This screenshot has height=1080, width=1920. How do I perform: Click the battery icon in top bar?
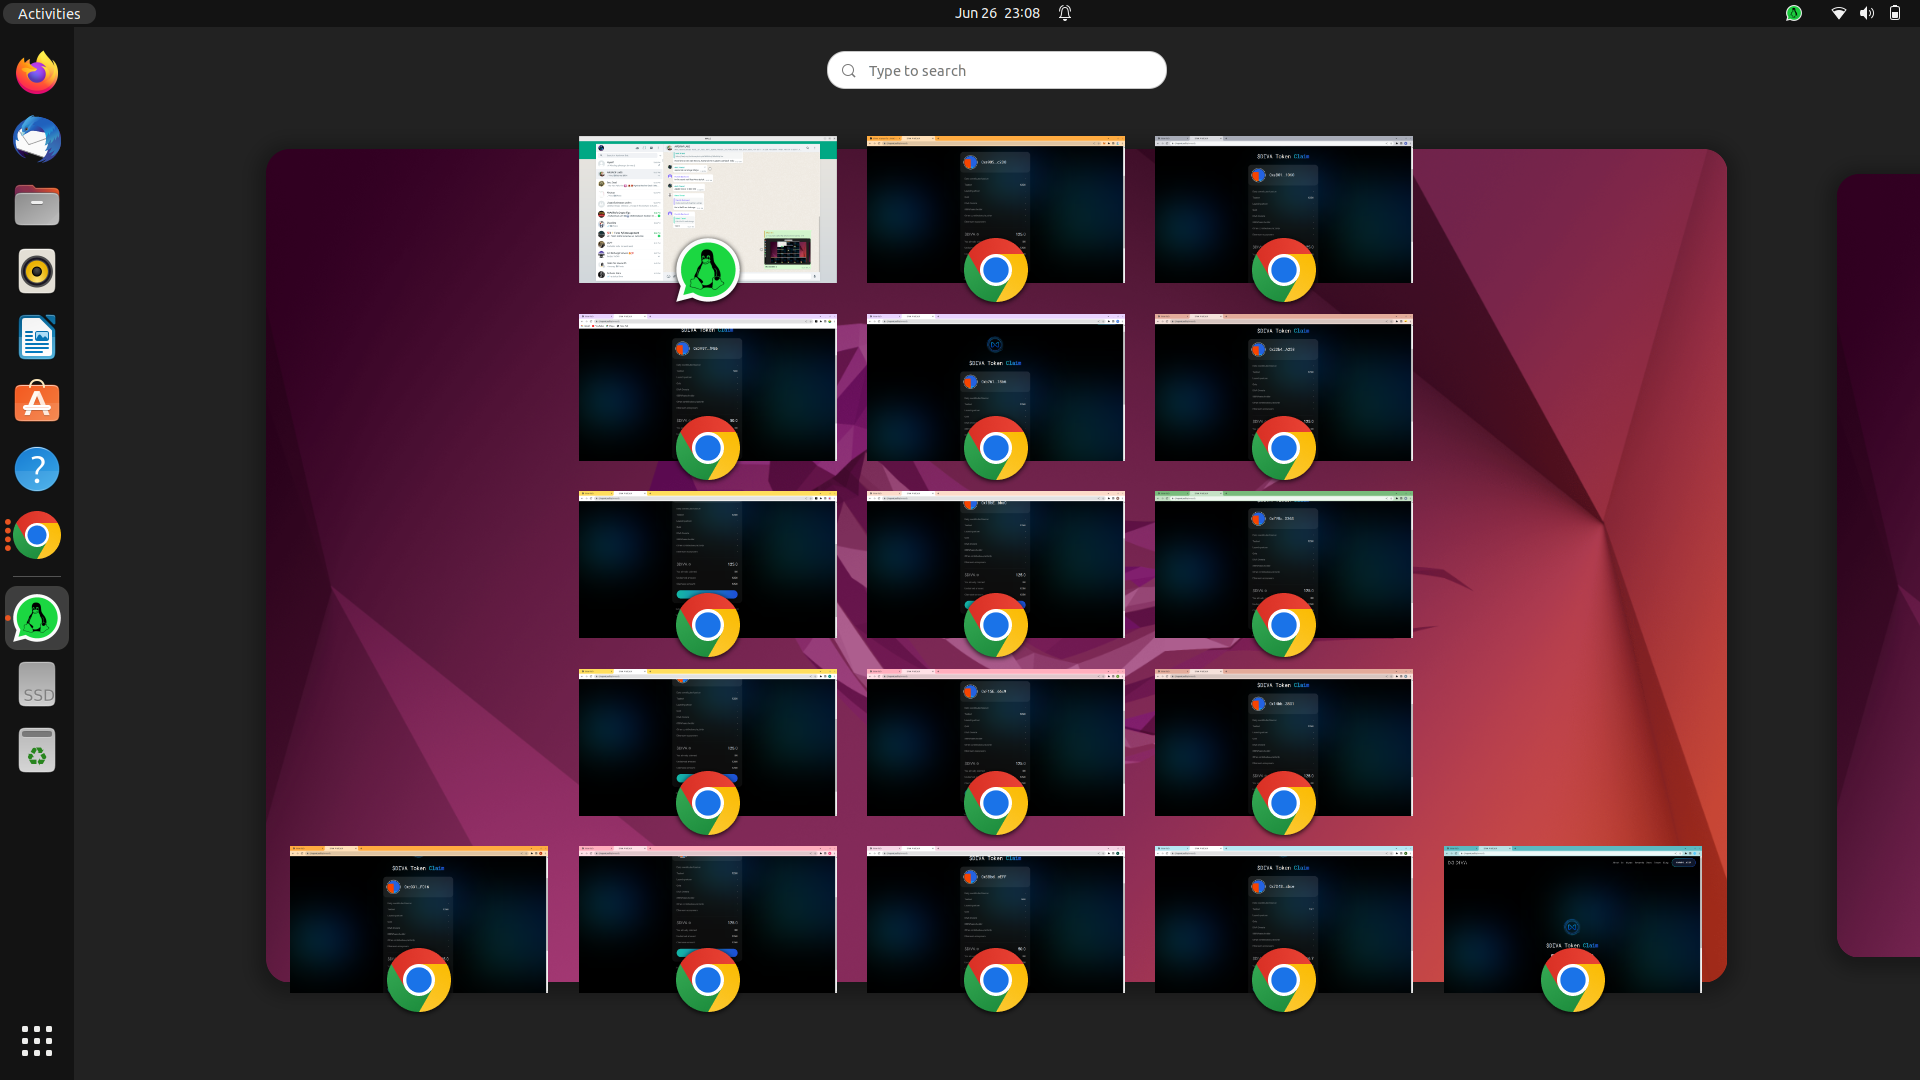click(1894, 13)
